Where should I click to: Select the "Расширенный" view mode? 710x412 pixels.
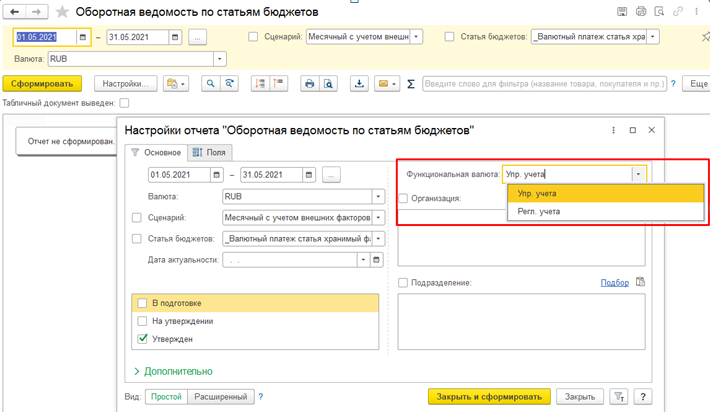coord(220,397)
